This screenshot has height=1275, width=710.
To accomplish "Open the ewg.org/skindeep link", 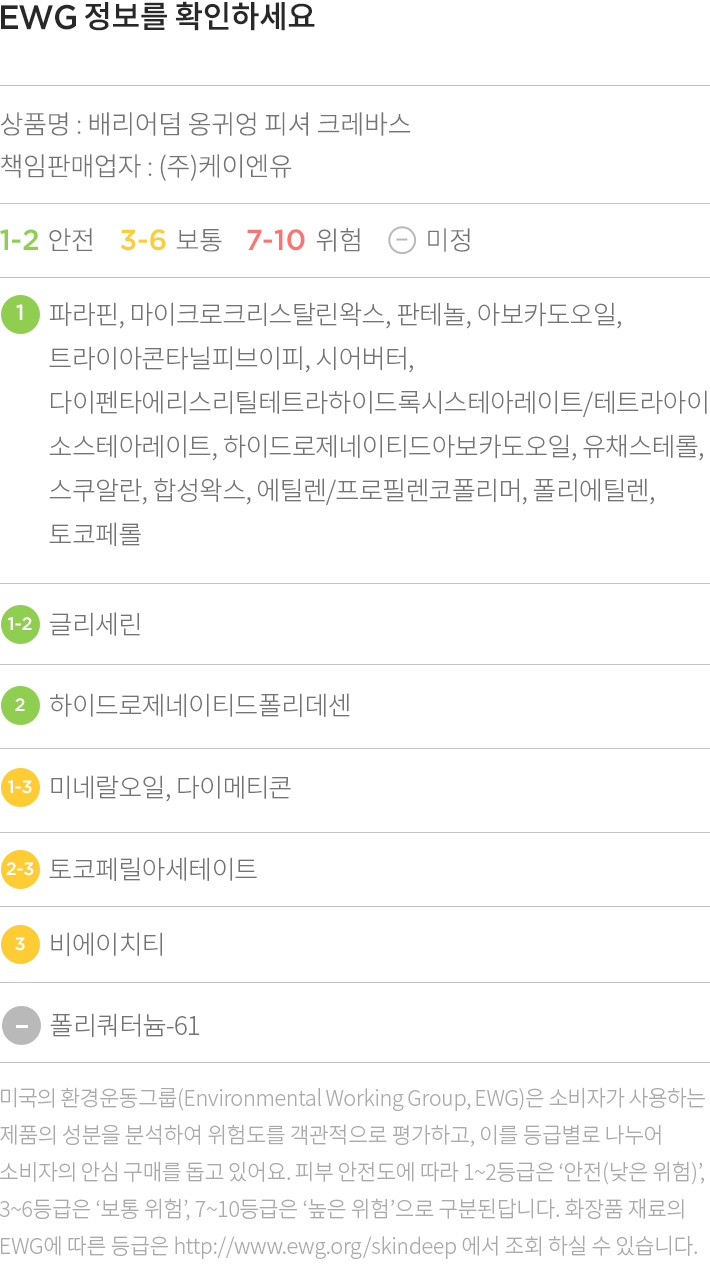I will [x=315, y=1246].
